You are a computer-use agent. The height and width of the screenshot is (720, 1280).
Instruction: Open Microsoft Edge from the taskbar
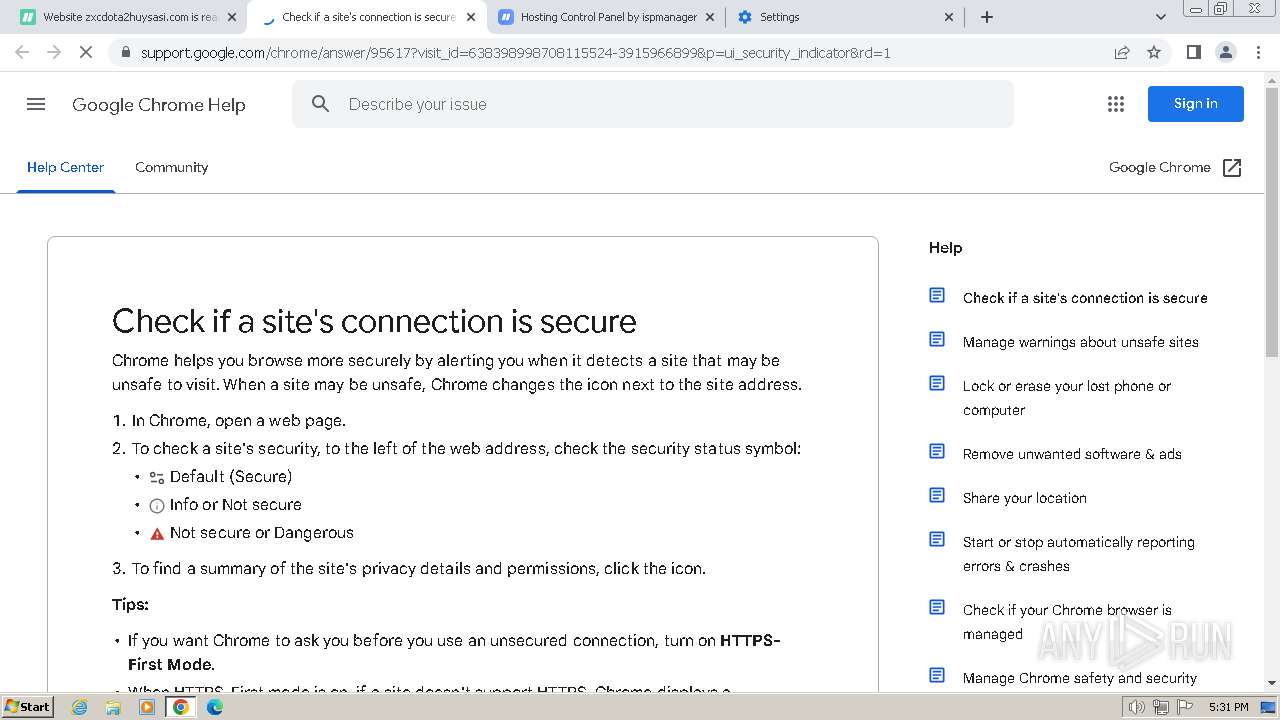pyautogui.click(x=215, y=707)
